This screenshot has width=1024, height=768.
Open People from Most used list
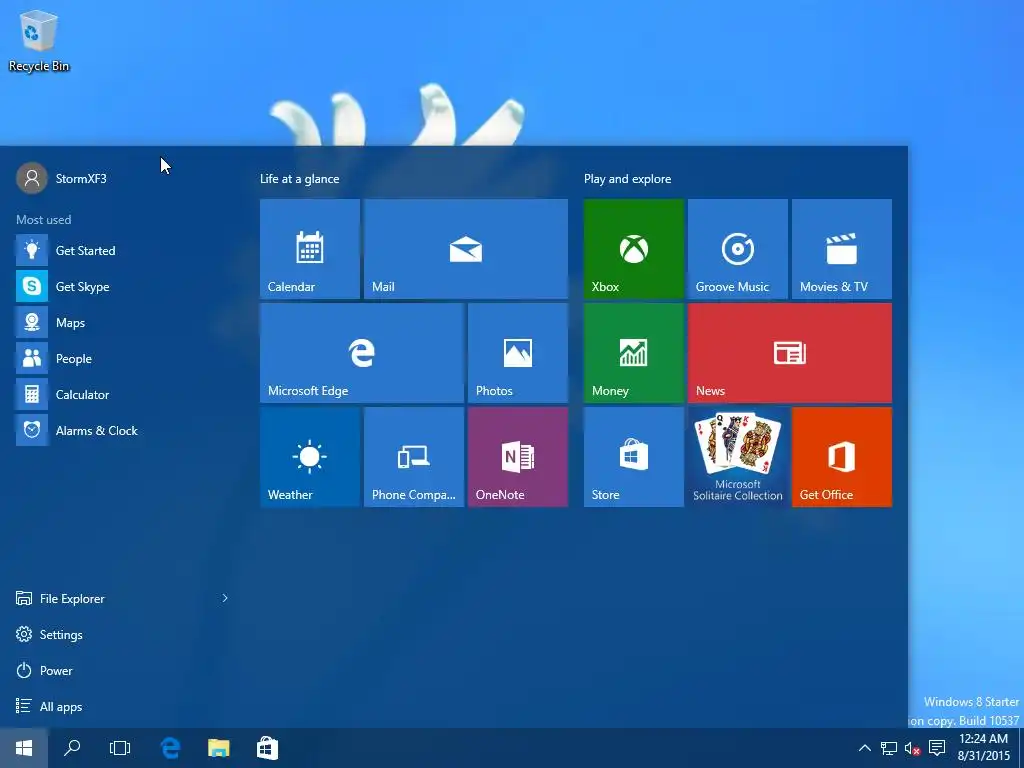122,358
